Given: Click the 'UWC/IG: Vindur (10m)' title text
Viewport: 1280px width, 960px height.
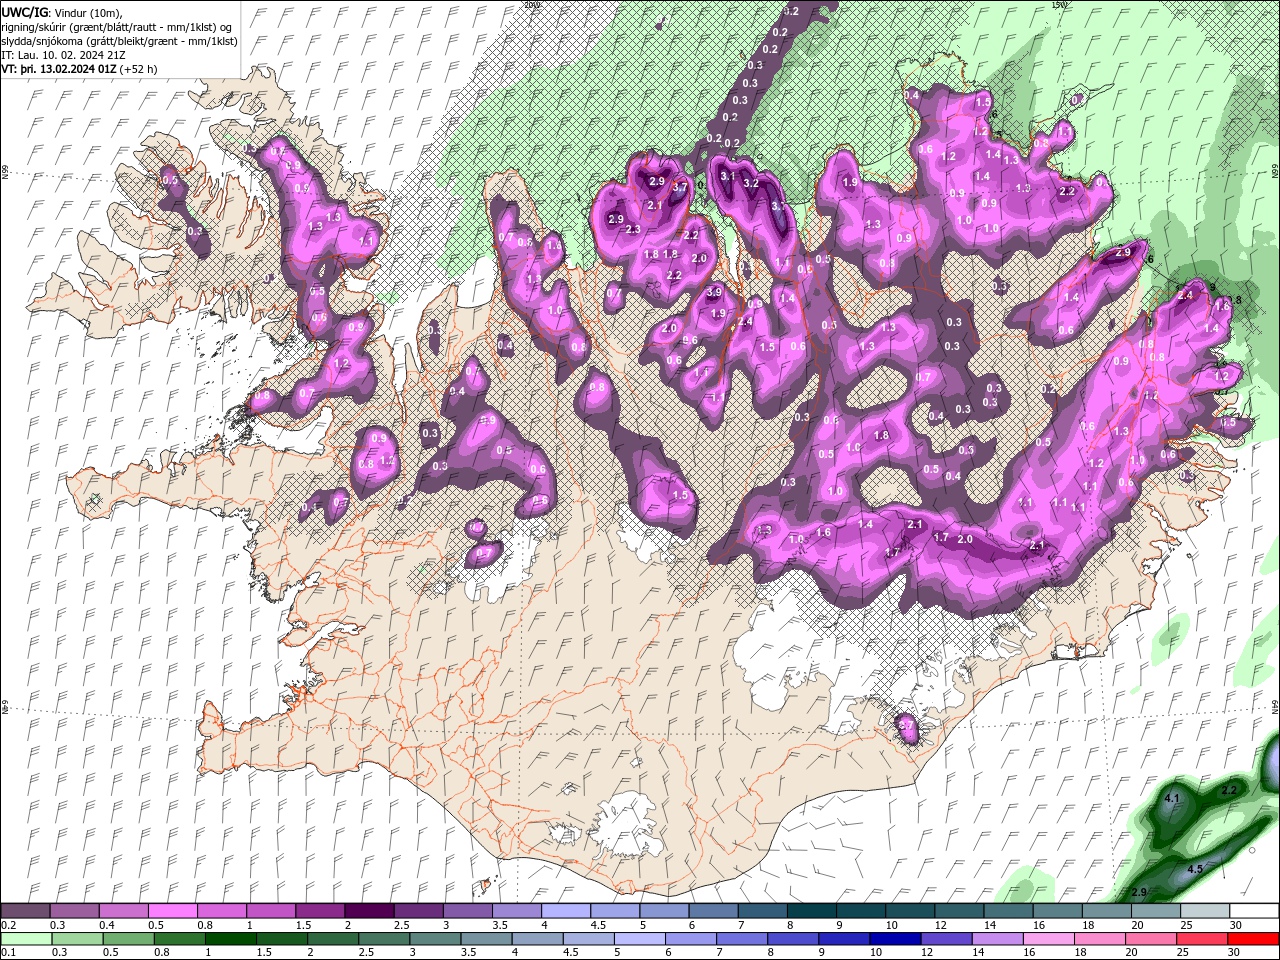Looking at the screenshot, I should pyautogui.click(x=62, y=12).
